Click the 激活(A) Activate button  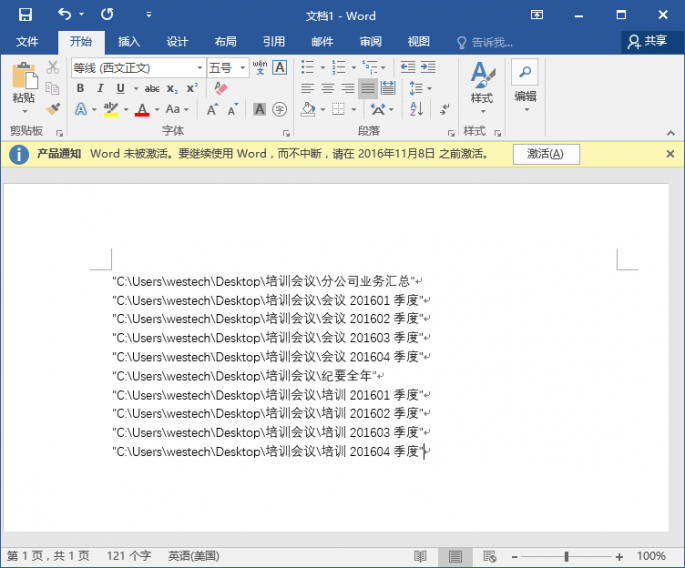pyautogui.click(x=546, y=154)
